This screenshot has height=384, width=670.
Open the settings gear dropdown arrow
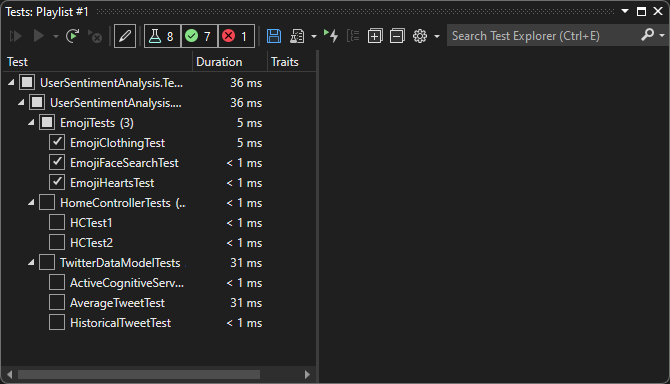437,37
